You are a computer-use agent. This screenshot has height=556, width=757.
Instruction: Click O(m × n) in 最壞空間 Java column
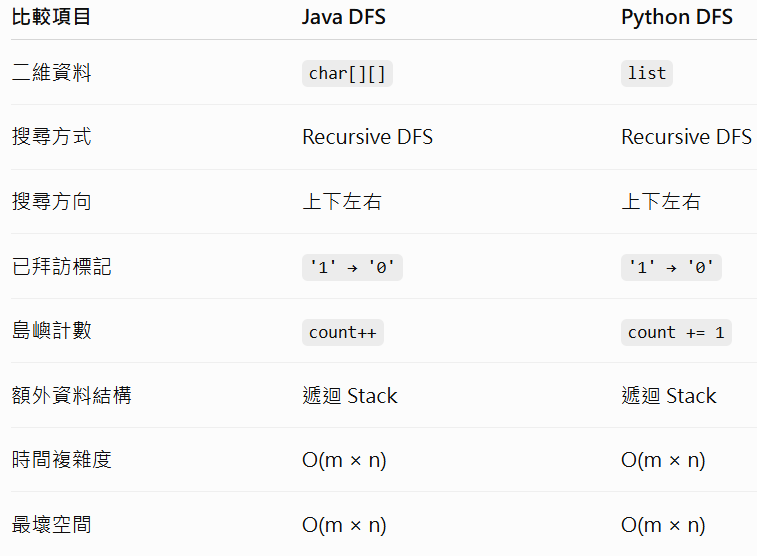point(344,525)
